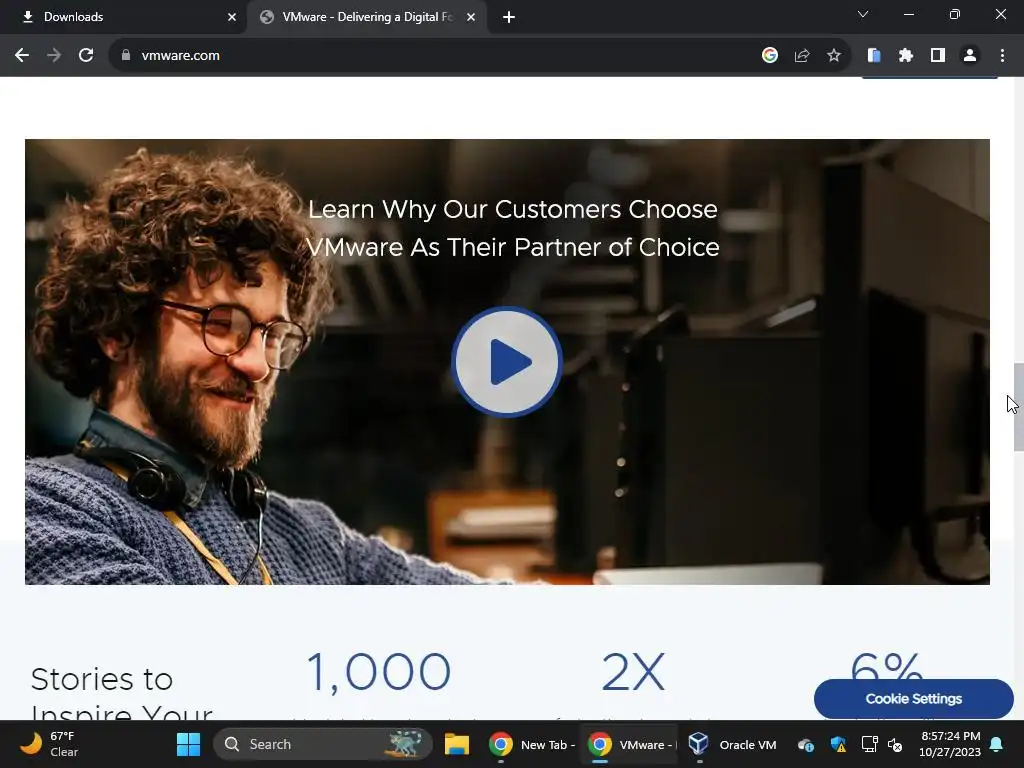Go back using the browser back arrow
The height and width of the screenshot is (768, 1024).
coord(22,56)
